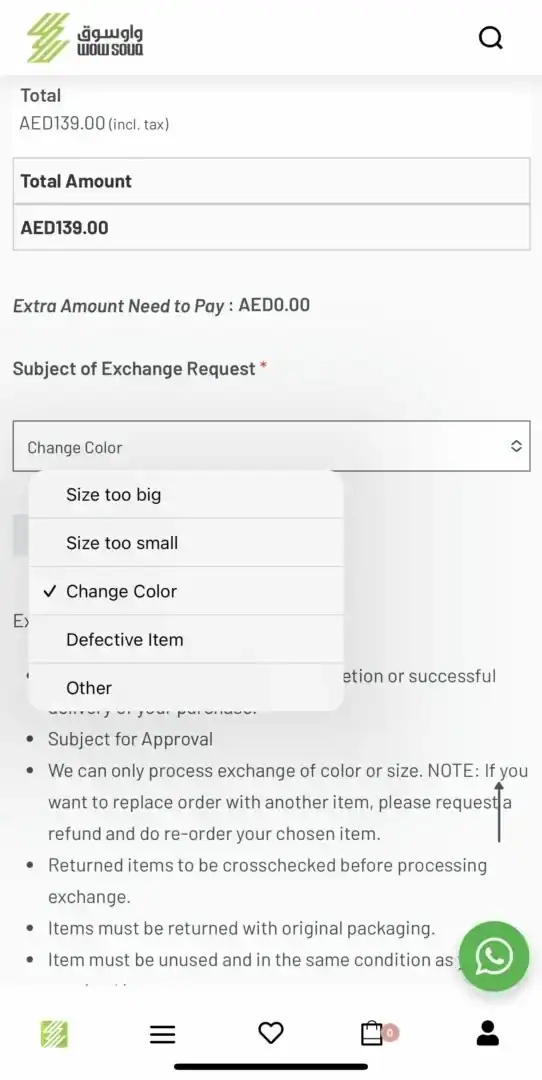Open WhatsApp chat bubble
Screen dimensions: 542x1080
(494, 956)
